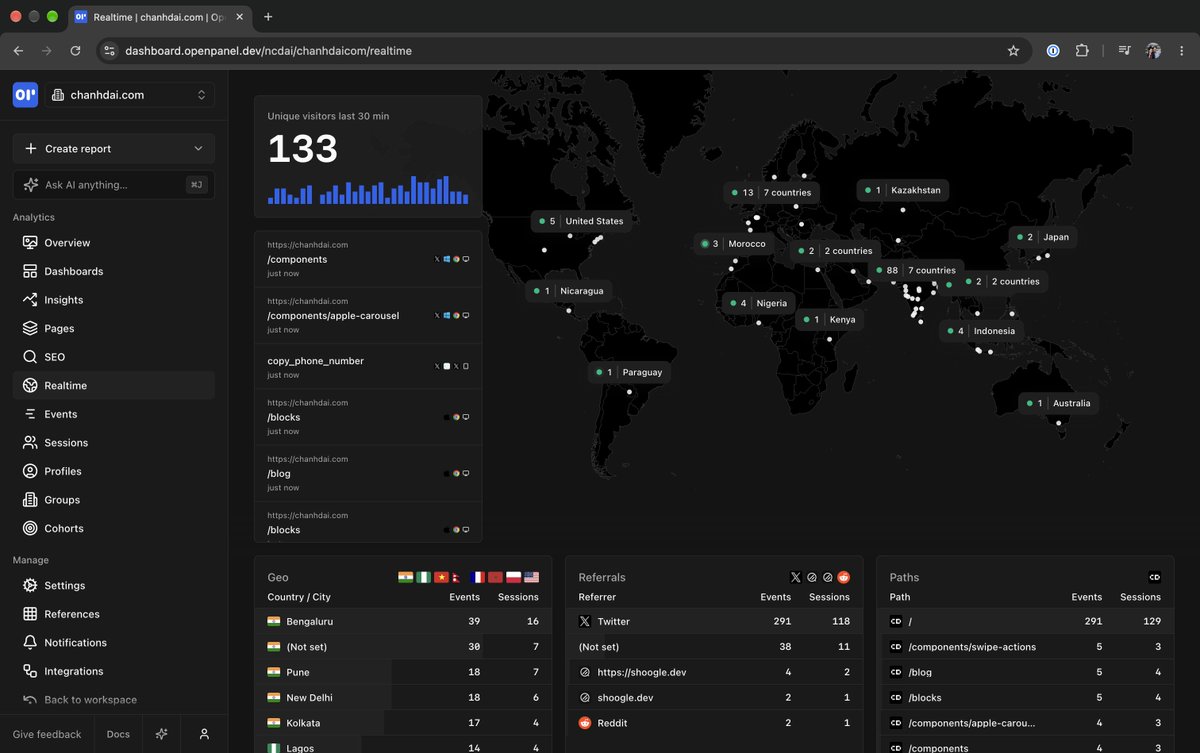
Task: Click Give feedback button
Action: pos(47,734)
